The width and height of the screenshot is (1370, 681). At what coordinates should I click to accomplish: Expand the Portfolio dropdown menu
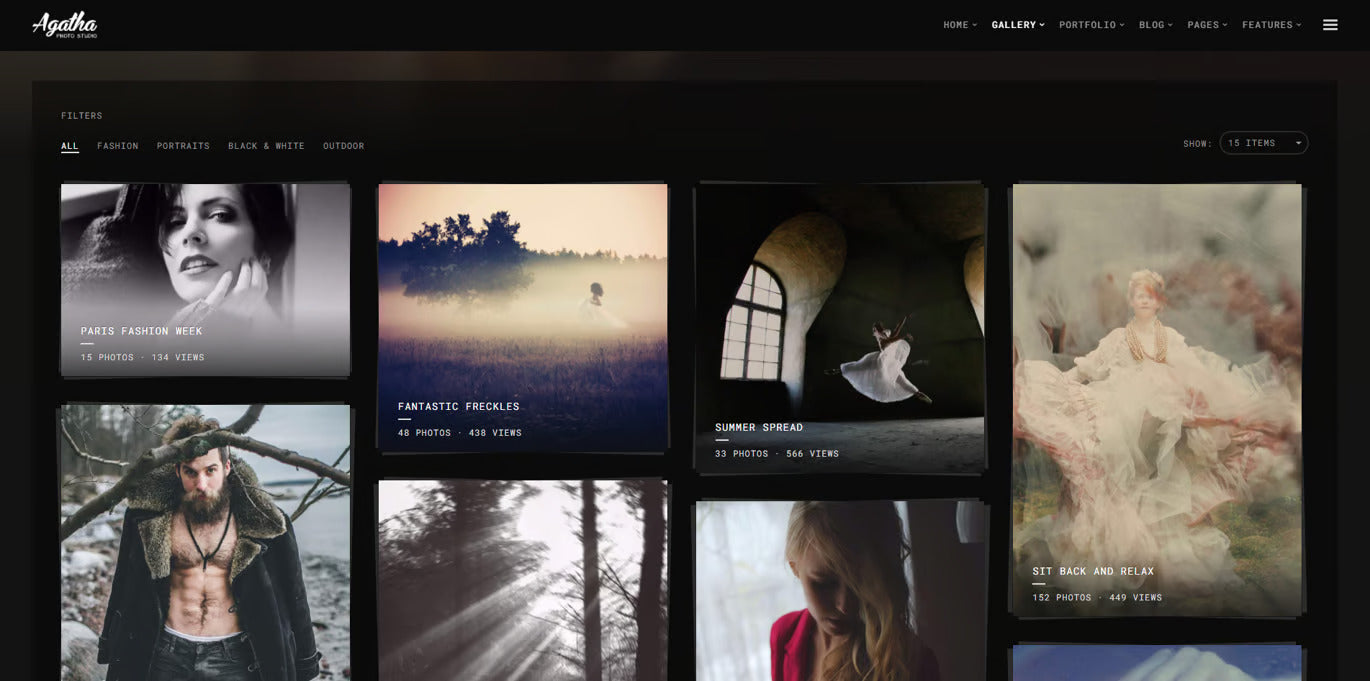[x=1091, y=25]
